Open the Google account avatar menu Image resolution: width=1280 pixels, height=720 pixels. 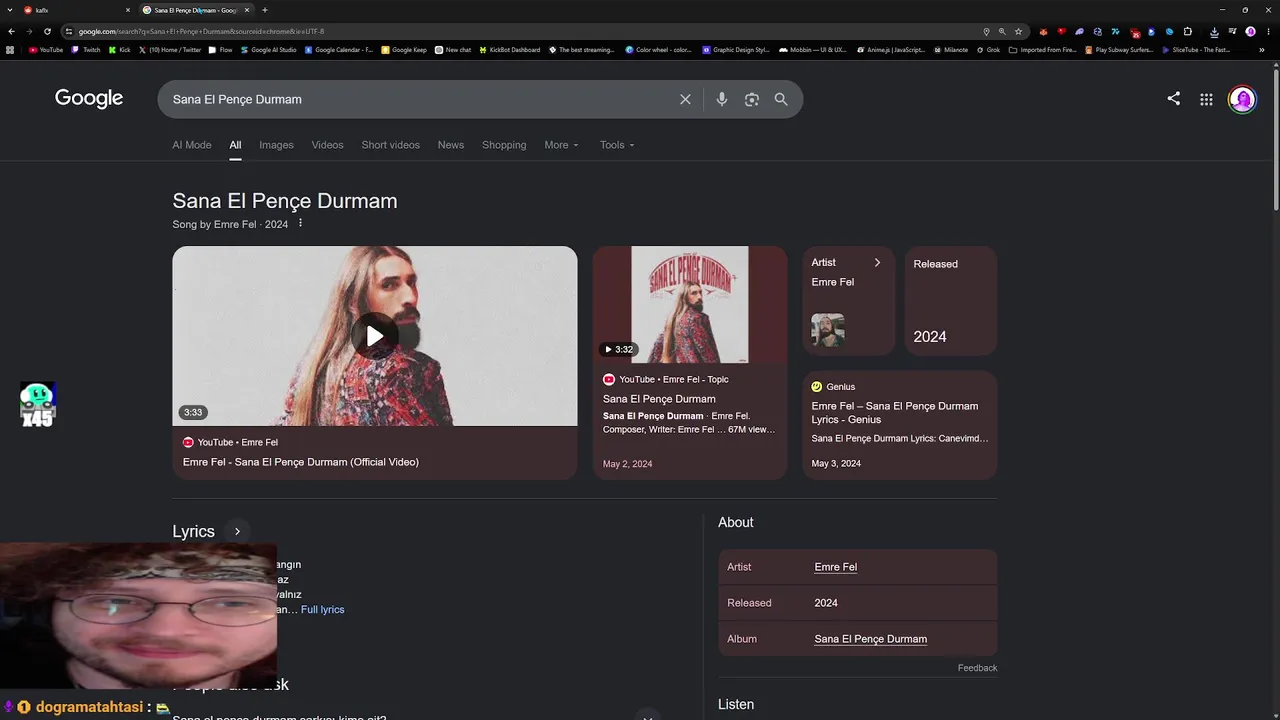click(x=1242, y=99)
